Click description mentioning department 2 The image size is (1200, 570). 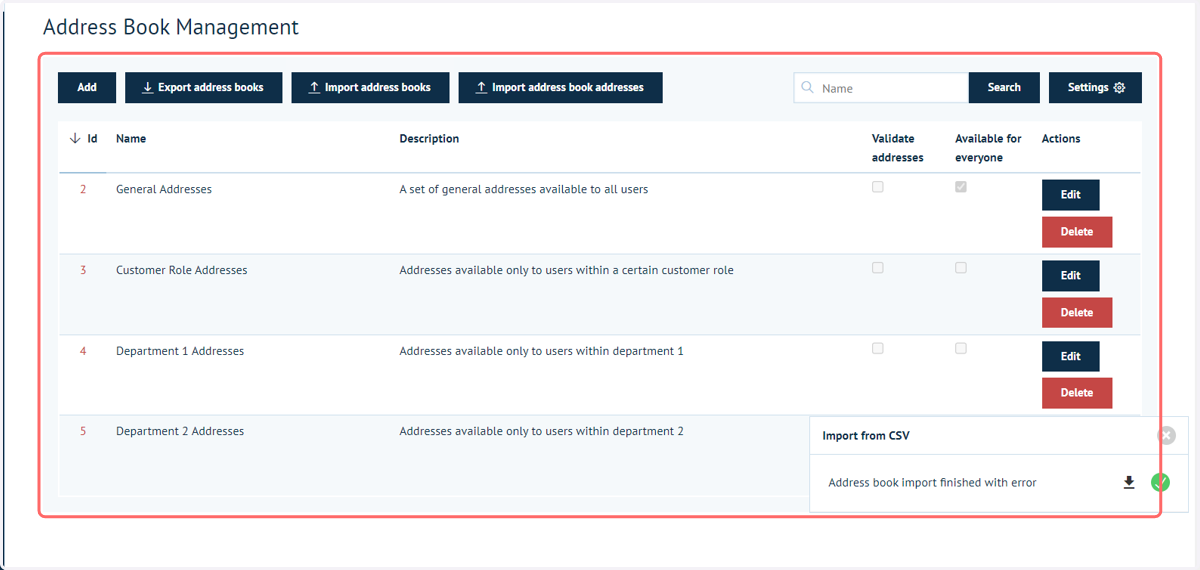[541, 431]
